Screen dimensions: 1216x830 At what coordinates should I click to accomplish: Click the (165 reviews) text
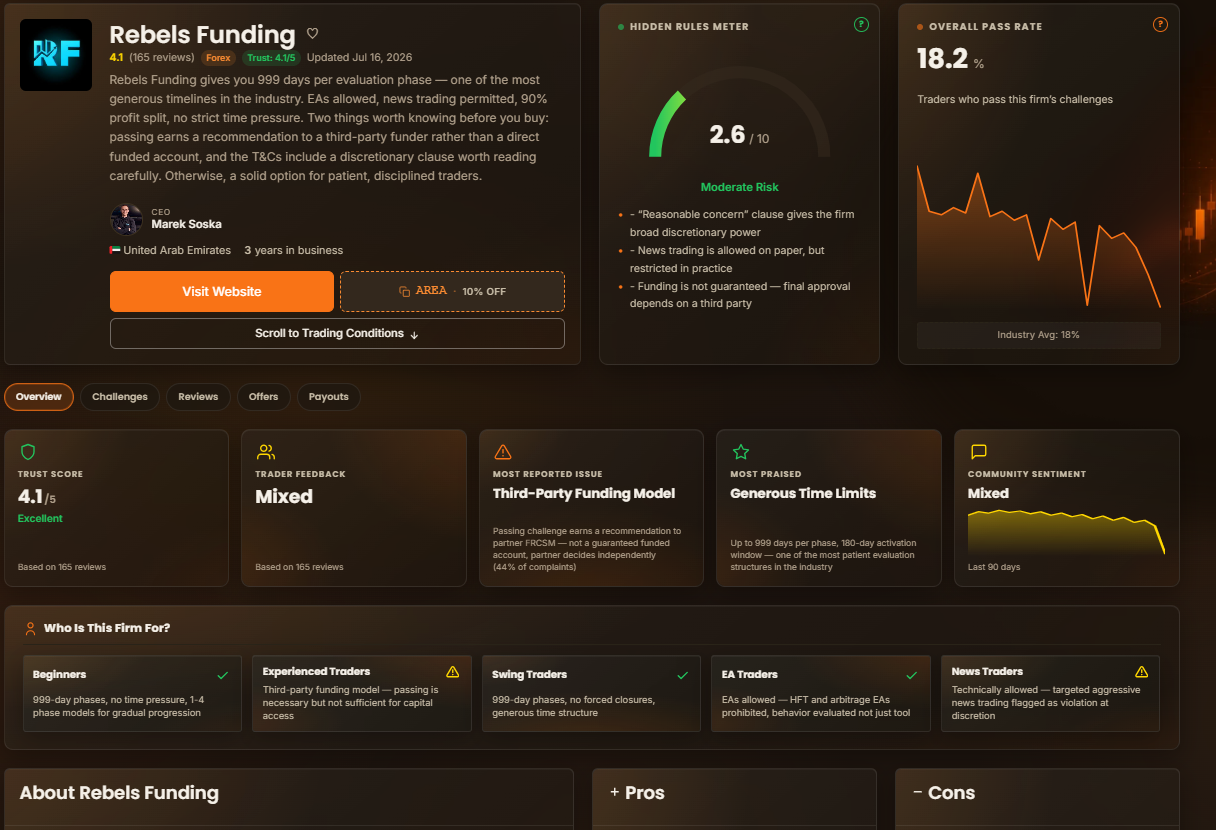coord(161,58)
